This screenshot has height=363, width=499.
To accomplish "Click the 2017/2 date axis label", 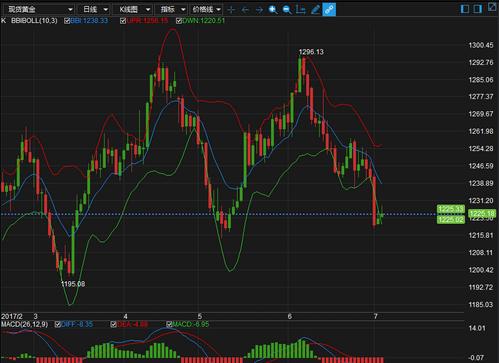I will 12,316.
